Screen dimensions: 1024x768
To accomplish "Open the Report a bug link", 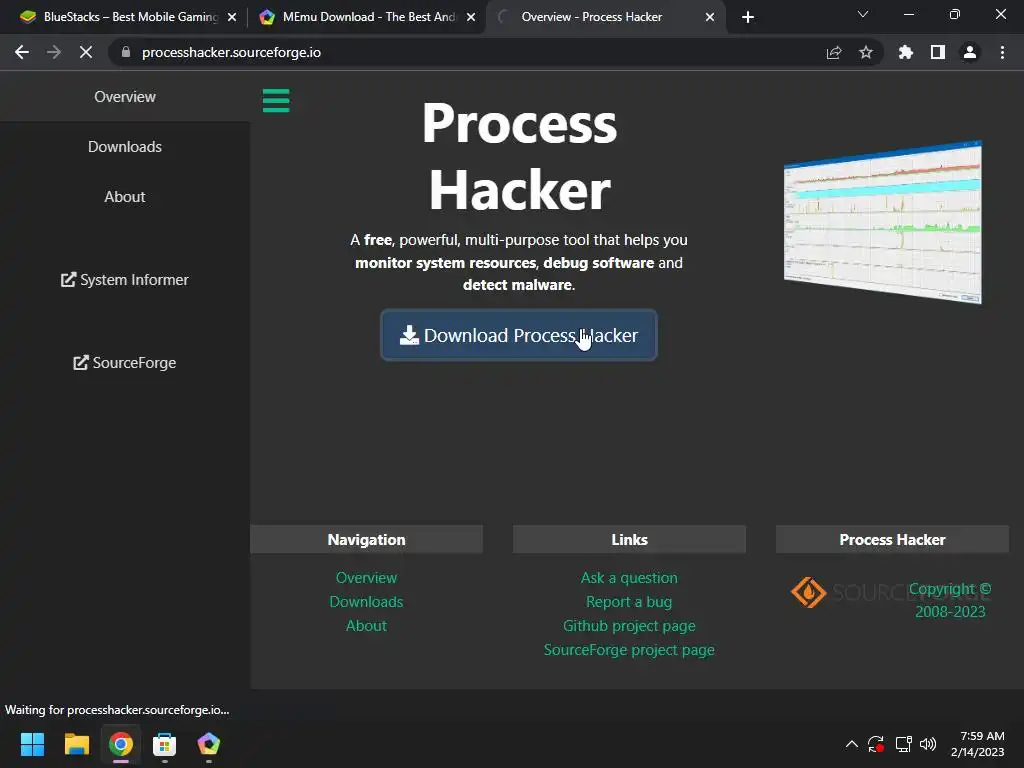I will click(x=630, y=601).
